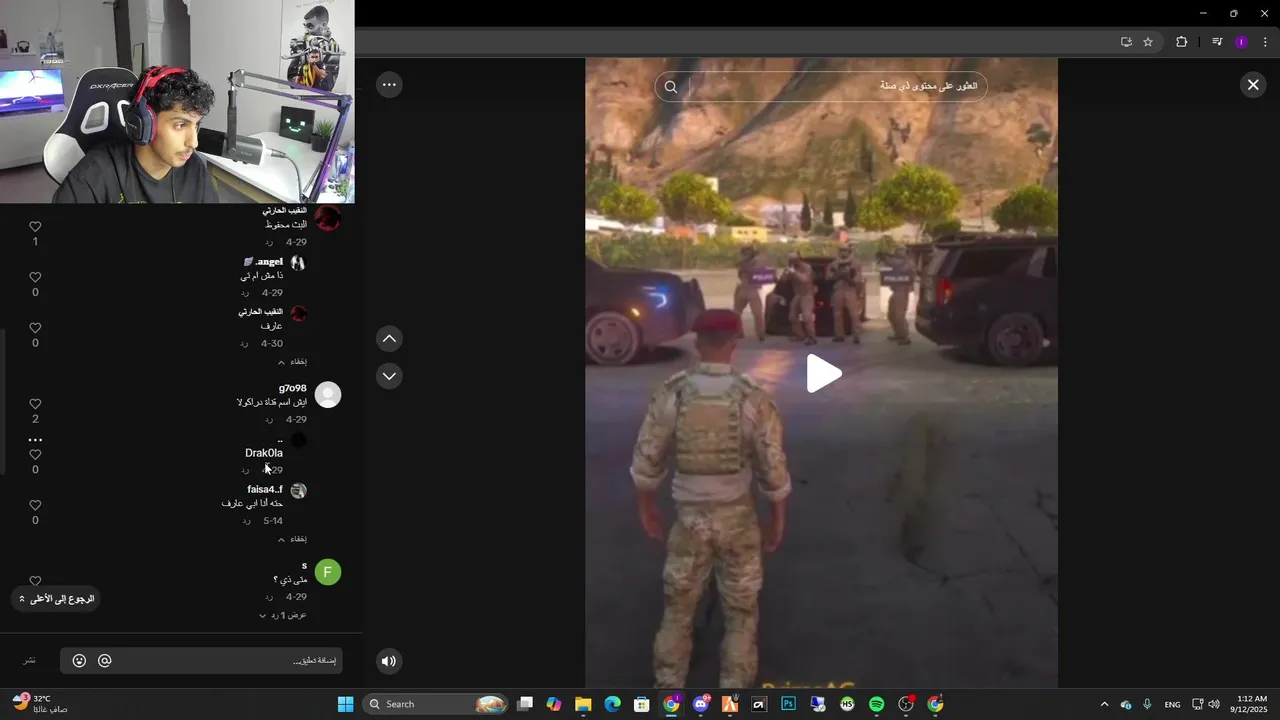The width and height of the screenshot is (1280, 720).
Task: Open the Chrome media control icon
Action: coord(1217,42)
